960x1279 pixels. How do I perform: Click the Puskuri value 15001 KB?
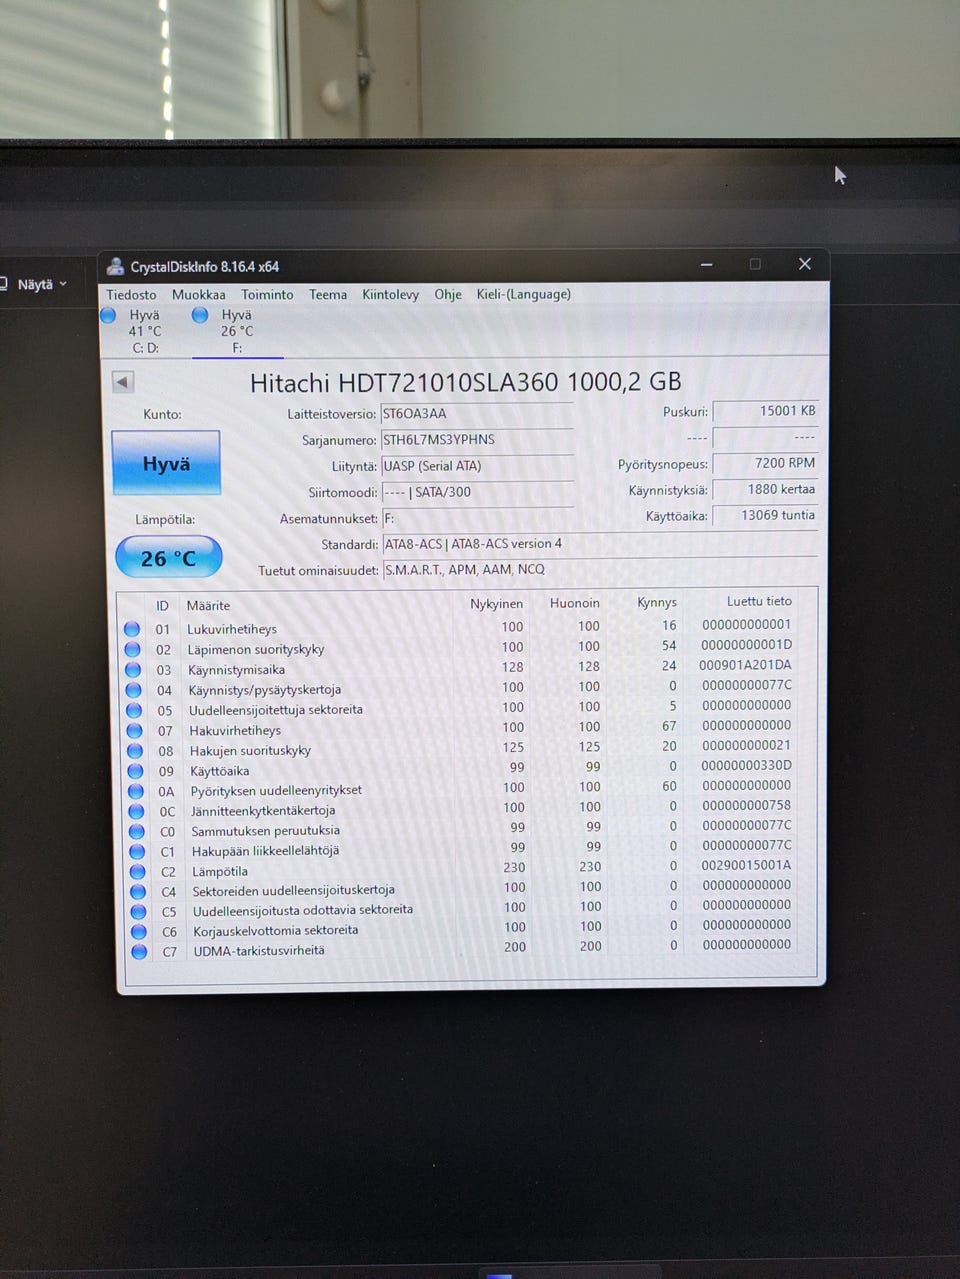click(765, 411)
